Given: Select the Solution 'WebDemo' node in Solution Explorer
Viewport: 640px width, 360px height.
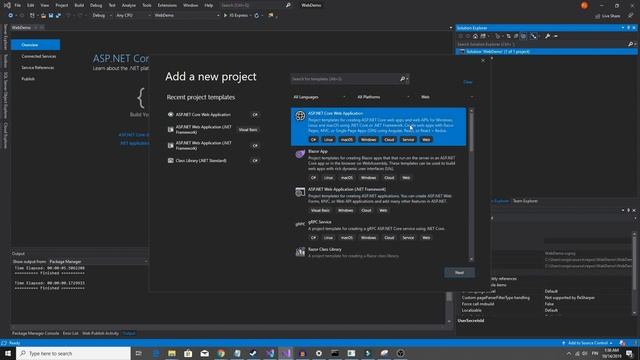Looking at the screenshot, I should click(546, 52).
